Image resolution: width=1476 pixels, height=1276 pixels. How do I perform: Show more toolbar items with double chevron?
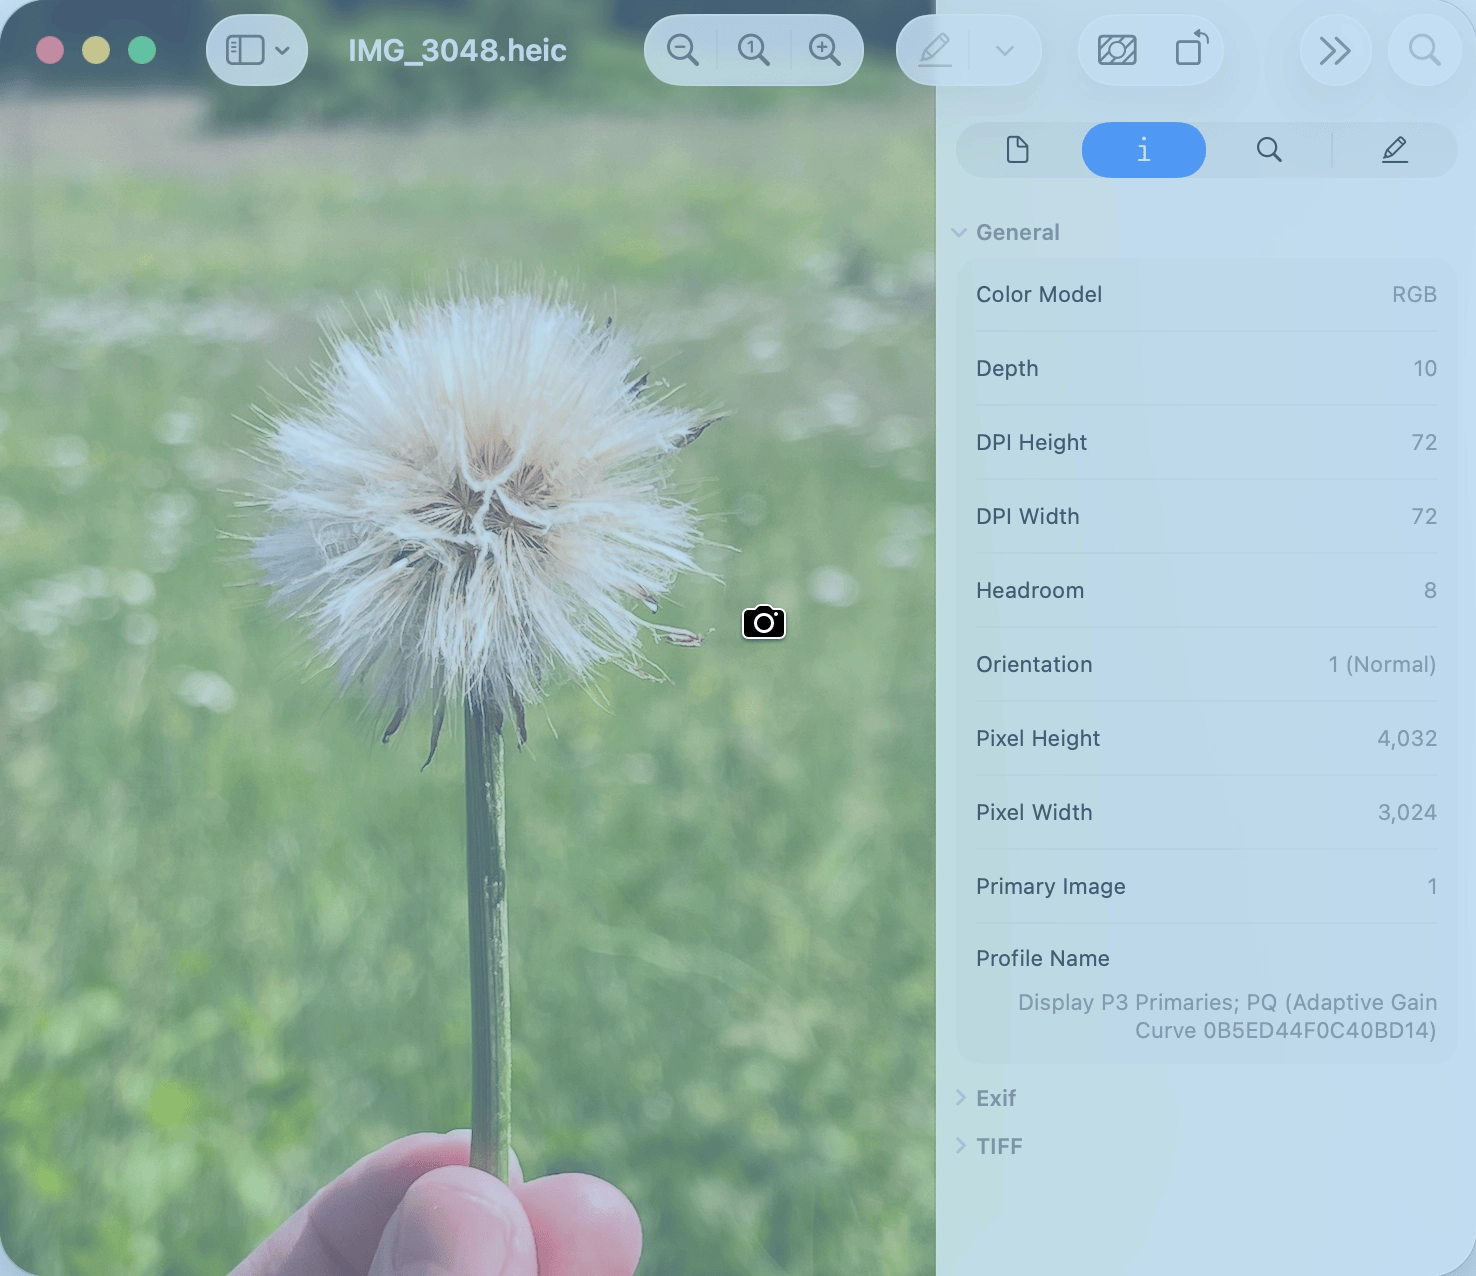(1335, 50)
